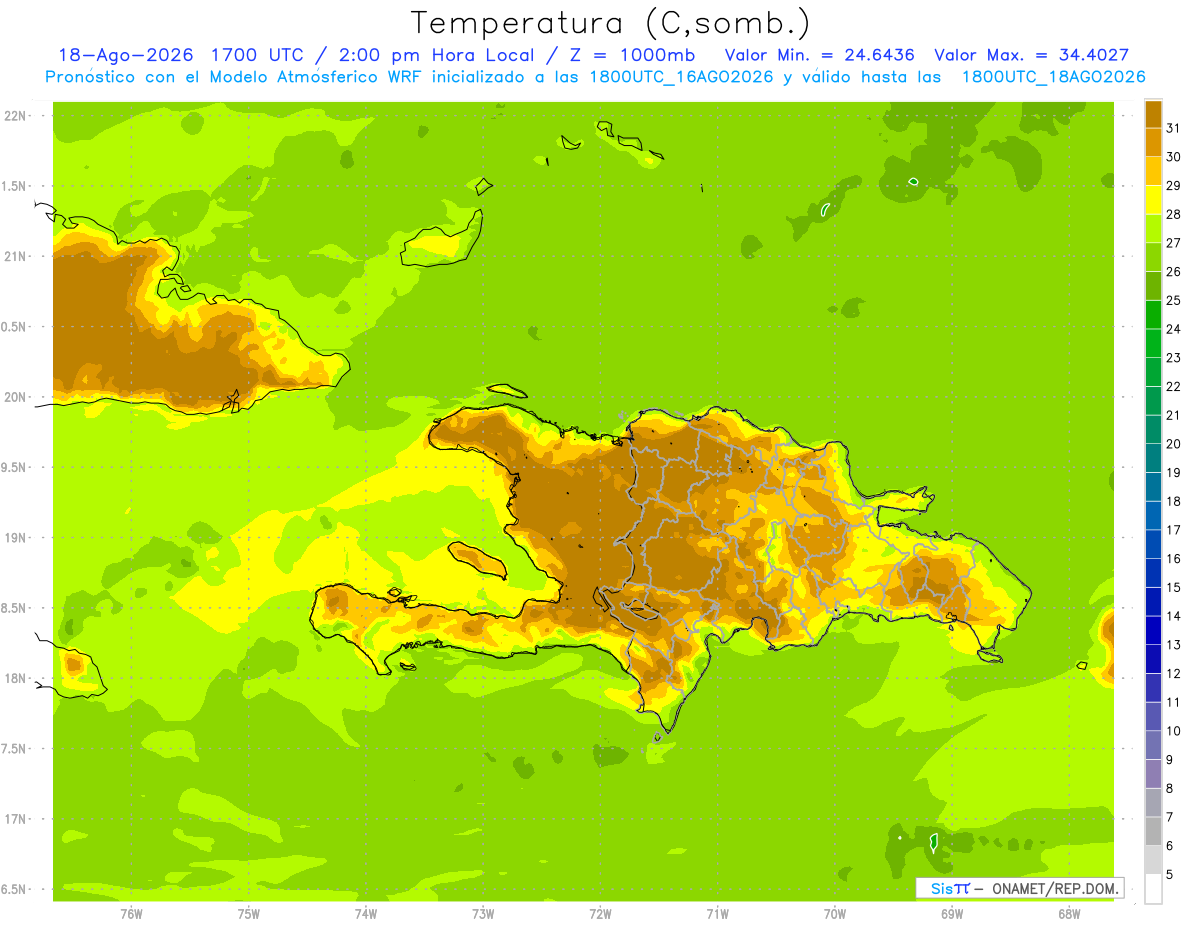Image resolution: width=1200 pixels, height=927 pixels.
Task: Click the '15' legend value
Action: [1174, 587]
